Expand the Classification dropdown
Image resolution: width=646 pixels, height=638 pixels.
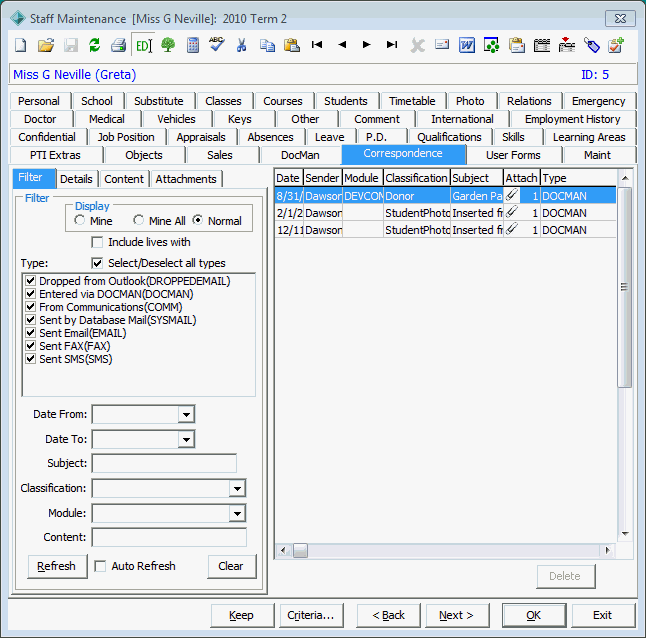237,488
